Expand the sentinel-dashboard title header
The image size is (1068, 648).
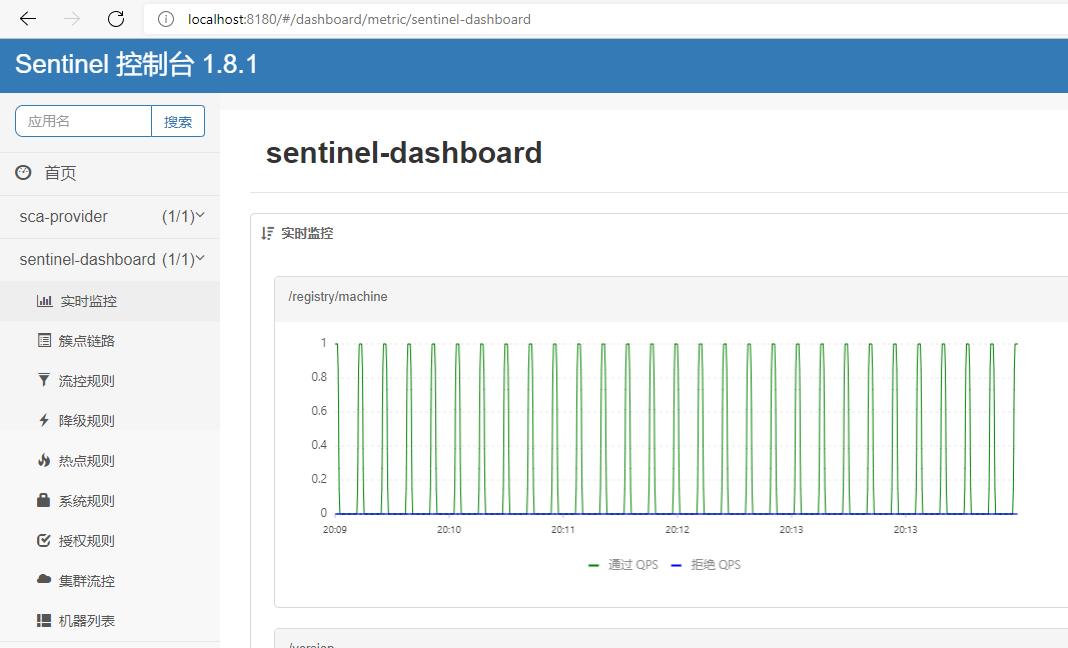click(404, 152)
